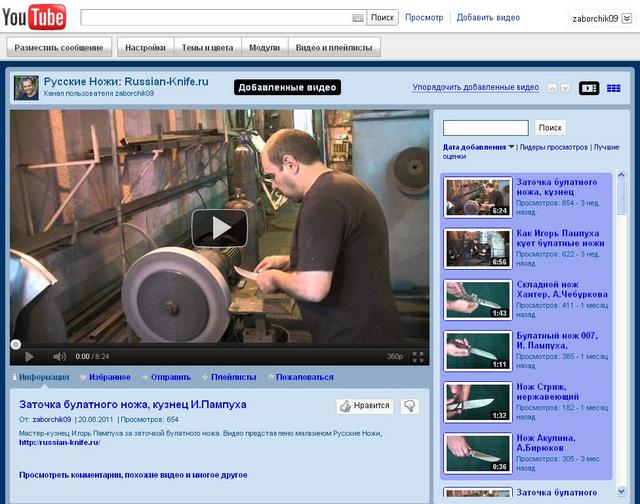This screenshot has width=640, height=504.
Task: Open Булатный нож 007, И. Пампуха link
Action: [557, 340]
